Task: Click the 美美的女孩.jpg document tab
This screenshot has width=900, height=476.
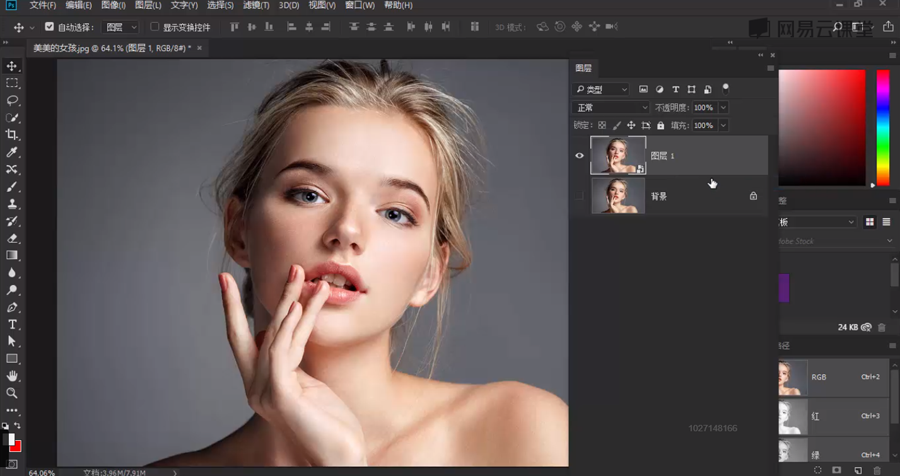Action: tap(110, 47)
